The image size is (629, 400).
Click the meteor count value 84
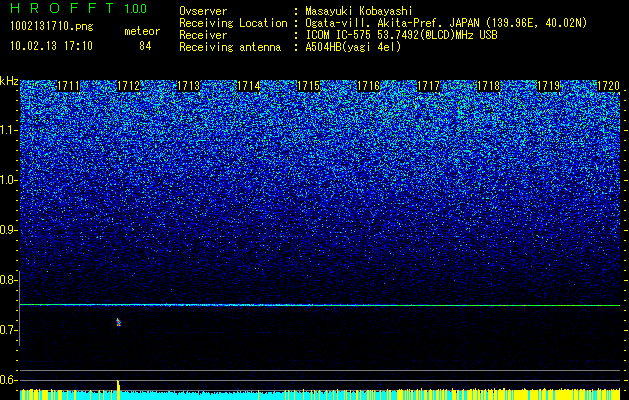[x=145, y=46]
